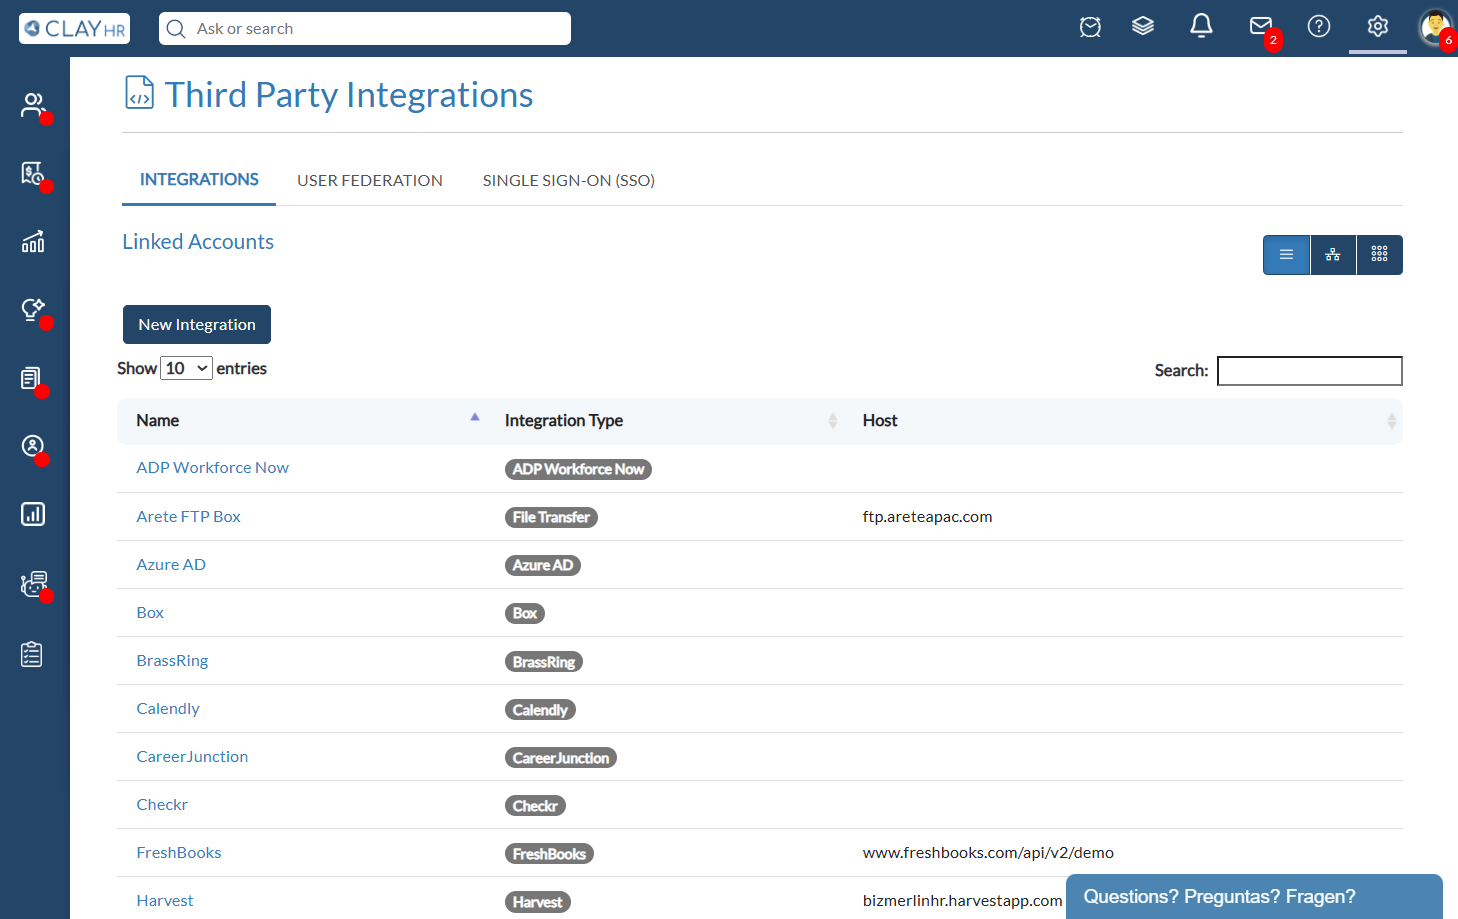Open the notifications bell

tap(1201, 26)
